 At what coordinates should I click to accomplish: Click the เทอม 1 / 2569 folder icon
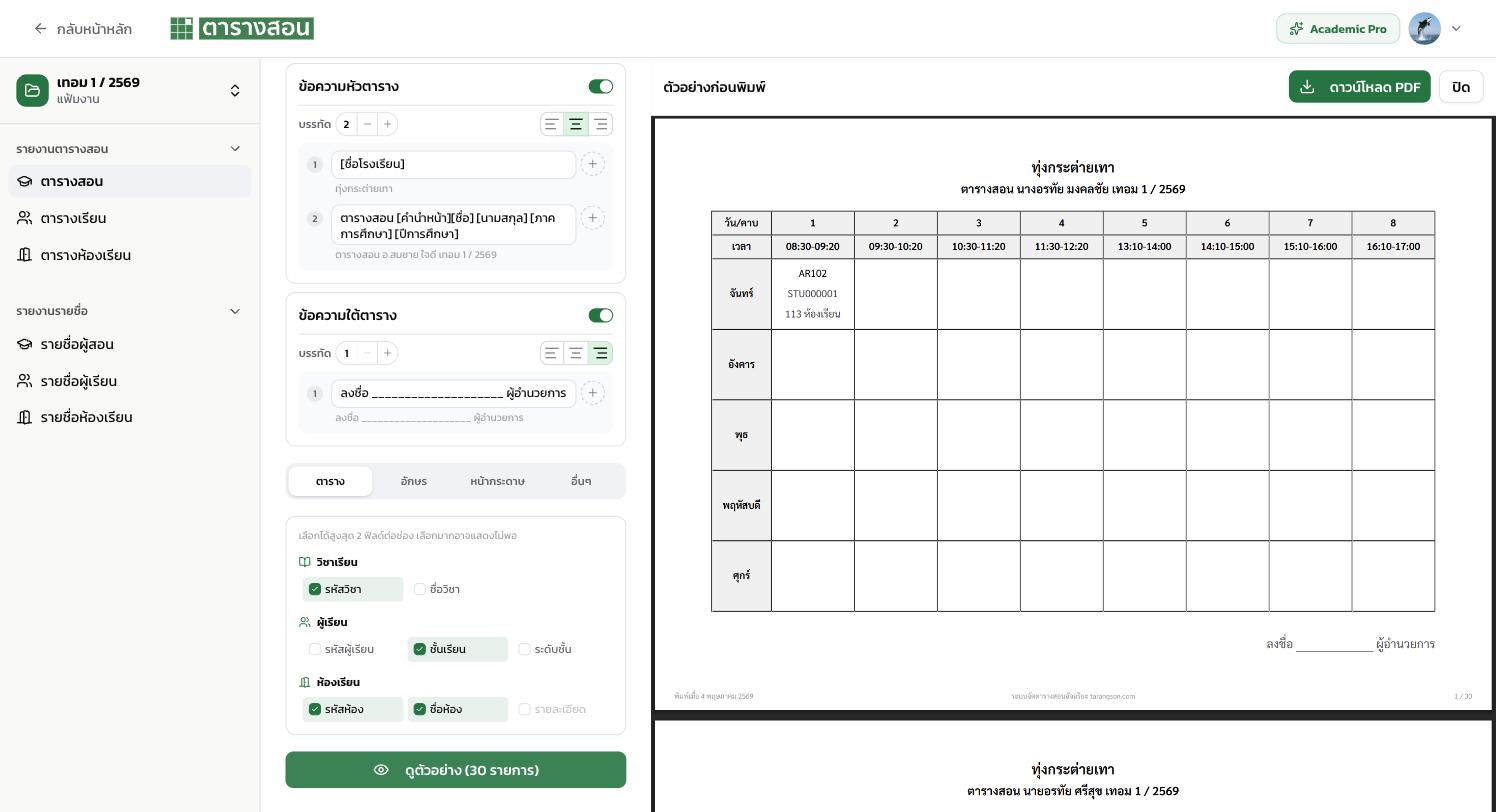click(32, 90)
